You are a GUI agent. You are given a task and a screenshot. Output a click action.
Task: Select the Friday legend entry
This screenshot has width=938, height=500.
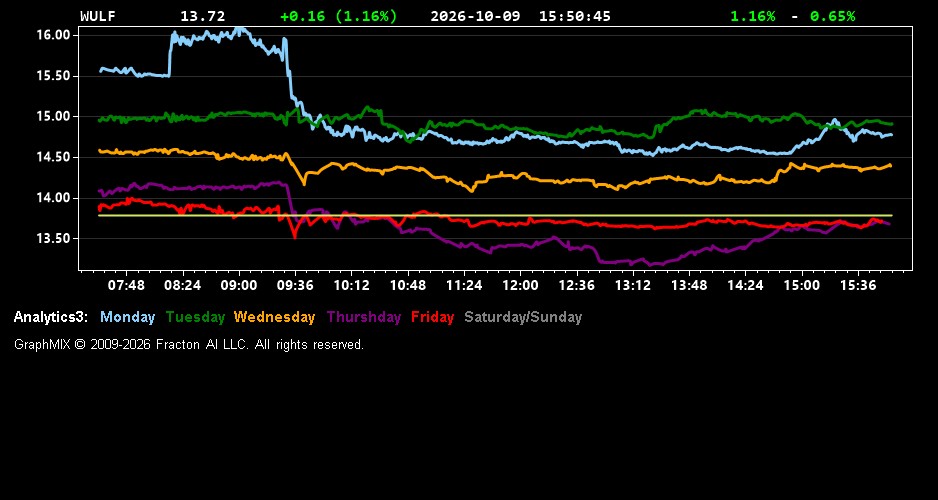433,318
